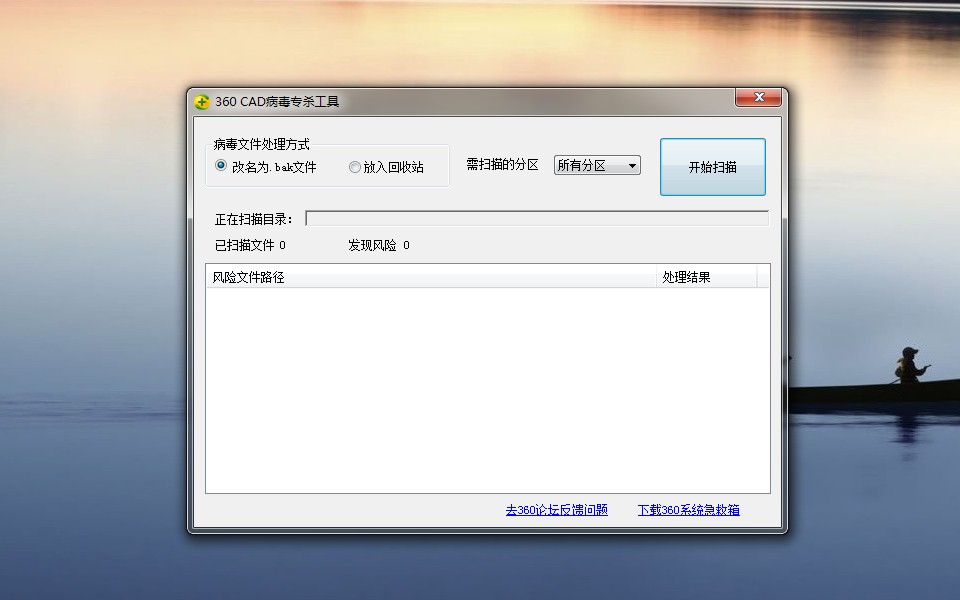Click the 360 green plus title icon

pos(202,102)
